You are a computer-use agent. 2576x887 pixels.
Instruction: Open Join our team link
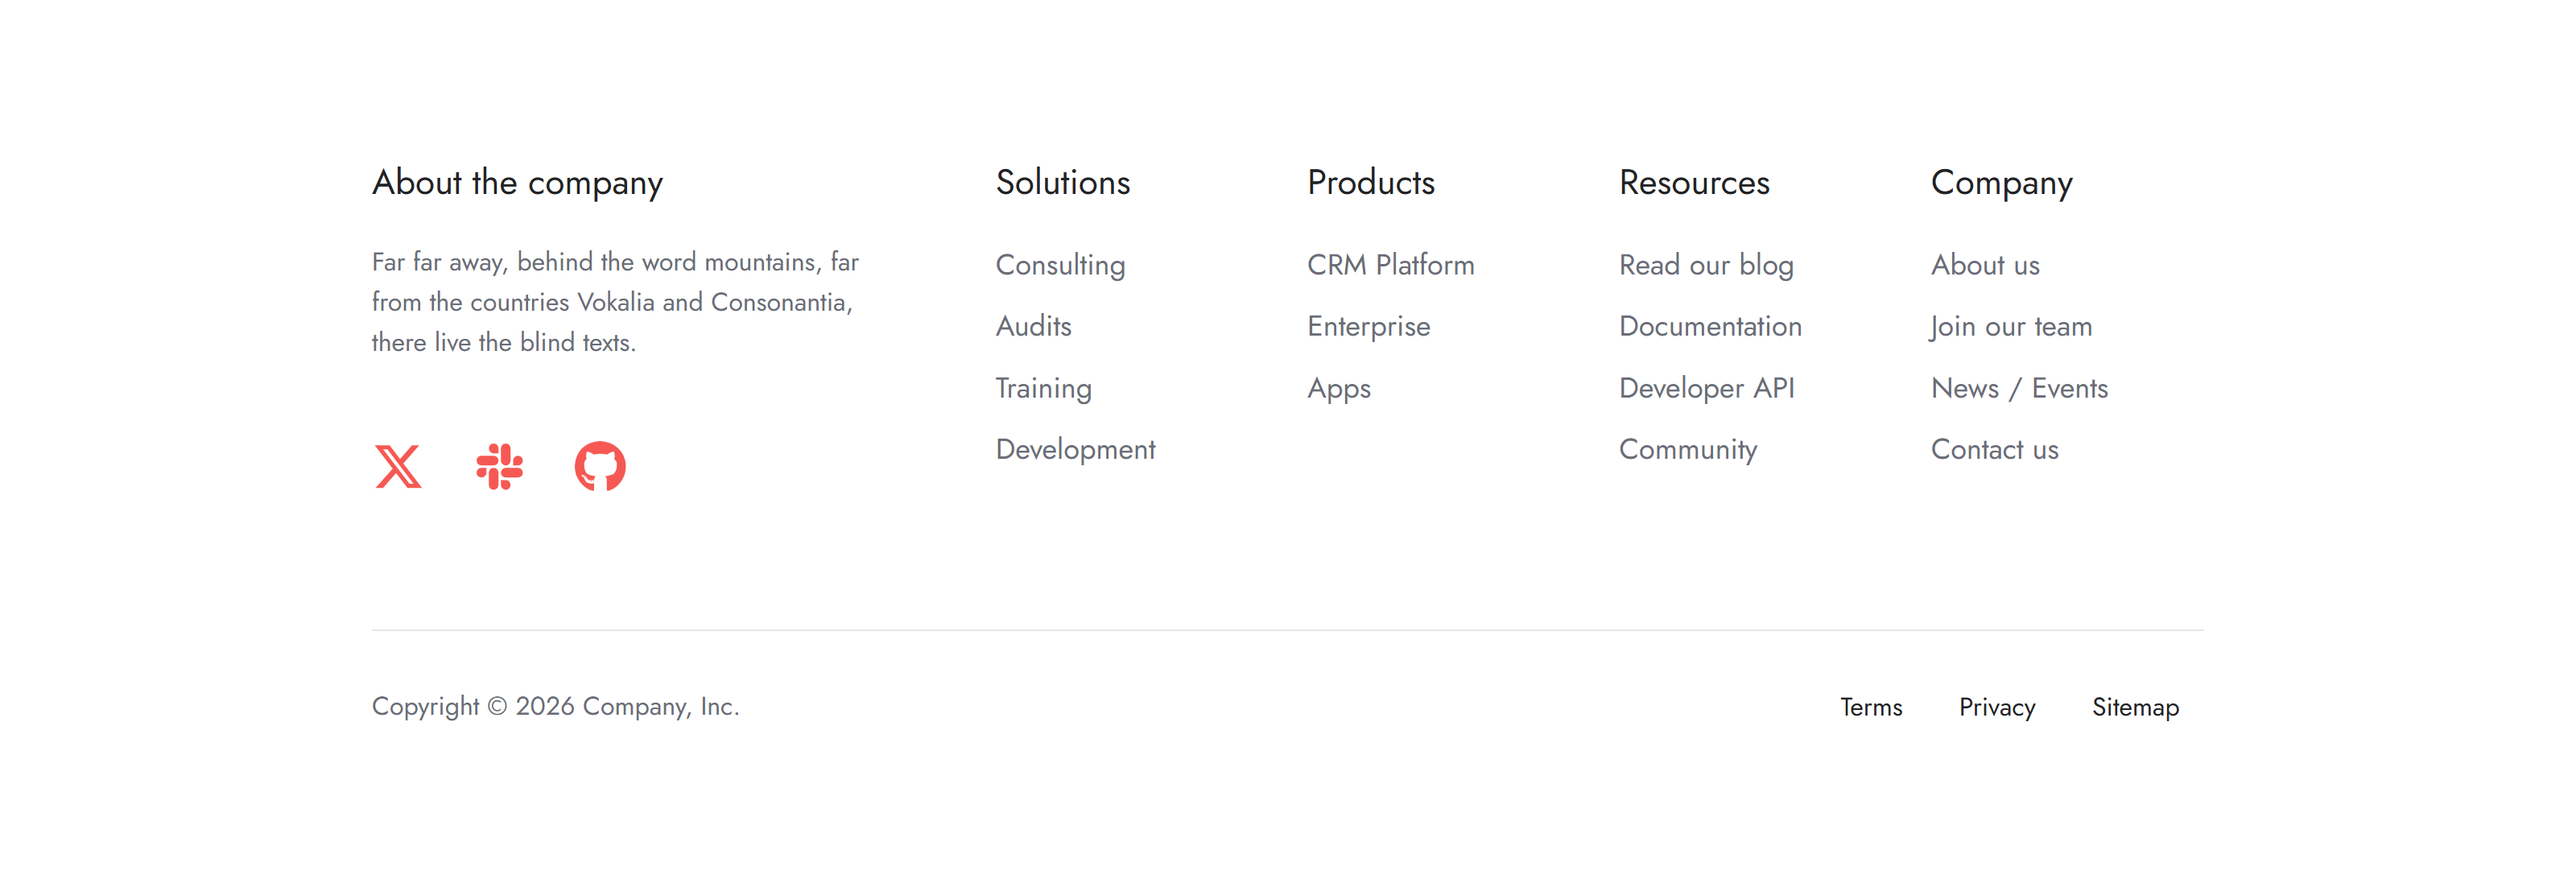[x=2010, y=326]
